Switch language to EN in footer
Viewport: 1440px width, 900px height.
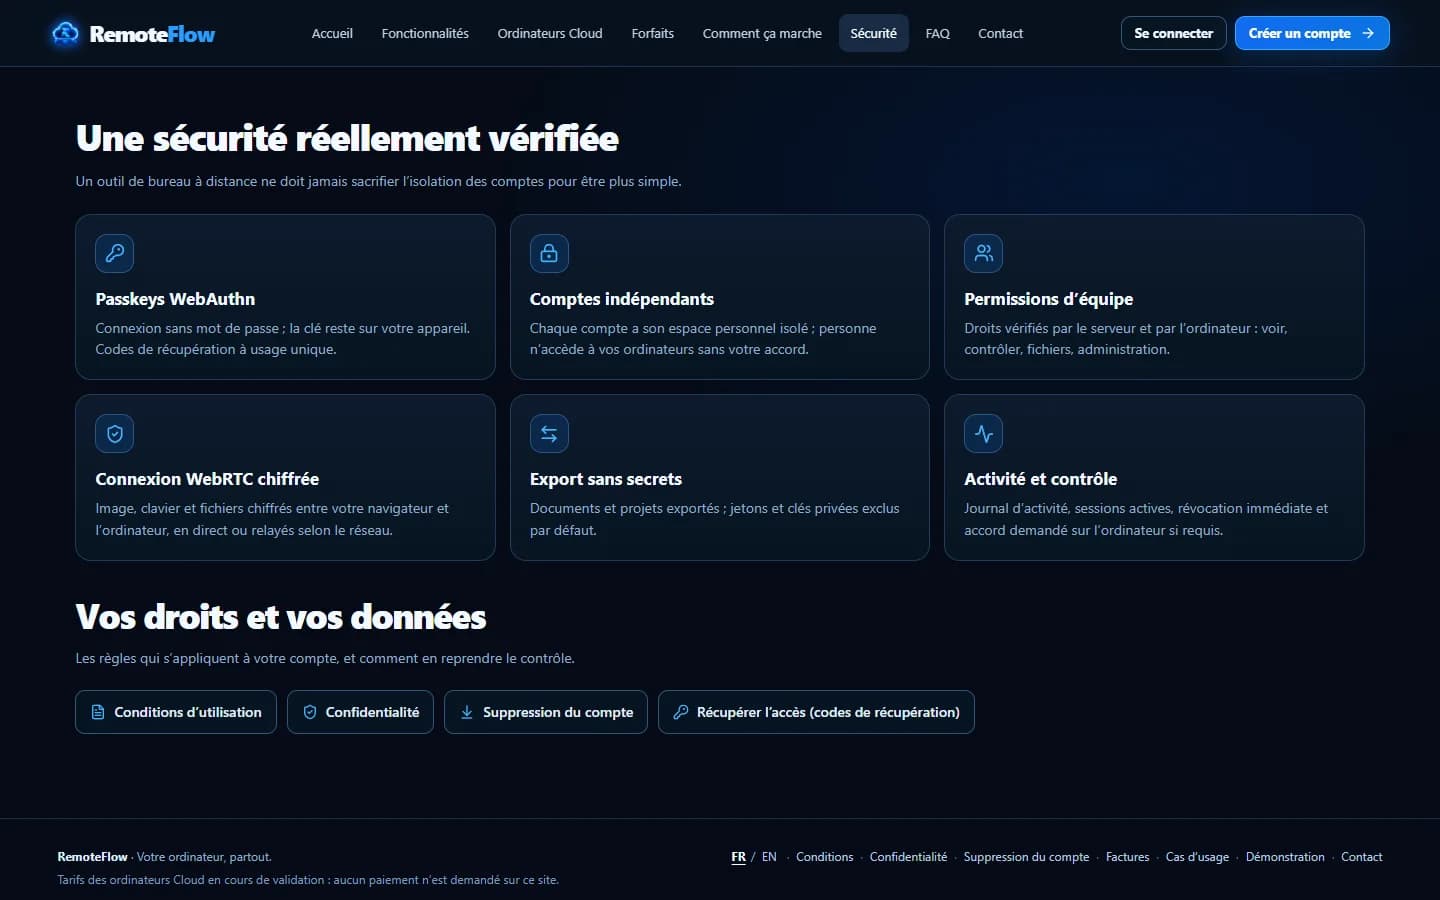pos(769,857)
